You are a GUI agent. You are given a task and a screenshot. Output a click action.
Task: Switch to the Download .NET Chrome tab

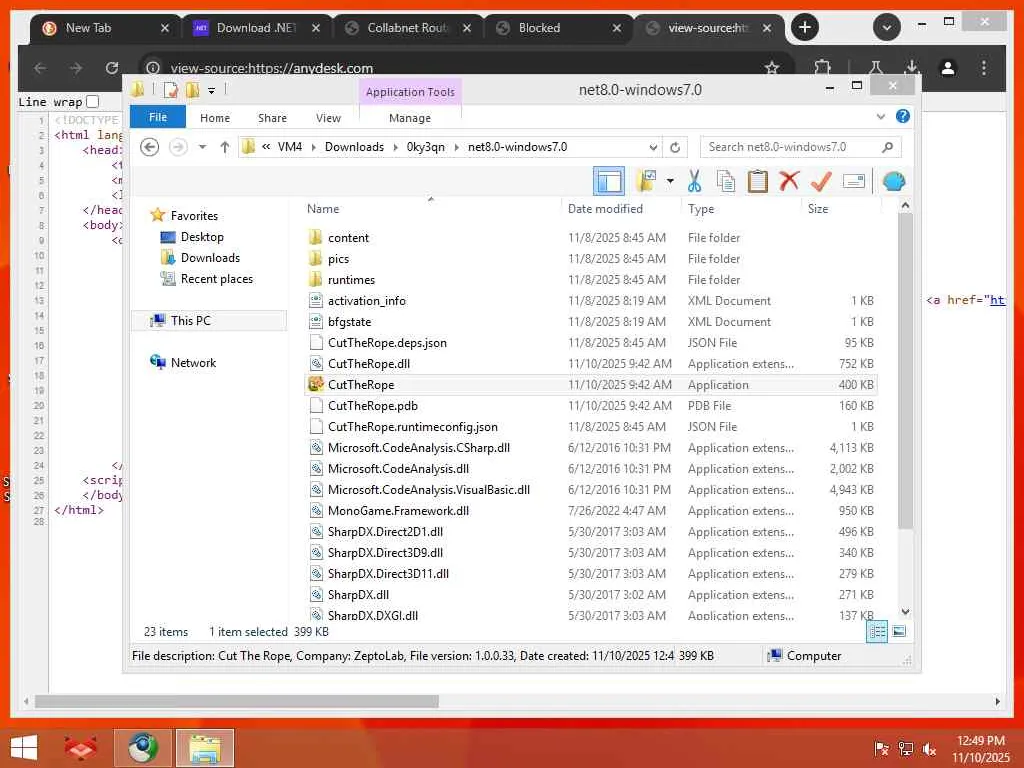[x=256, y=28]
